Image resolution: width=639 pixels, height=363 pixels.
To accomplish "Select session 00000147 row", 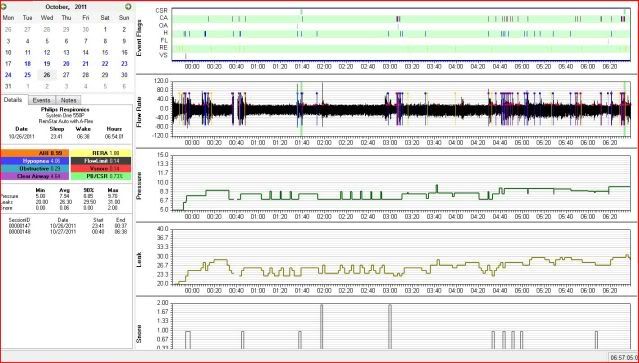I will point(67,226).
